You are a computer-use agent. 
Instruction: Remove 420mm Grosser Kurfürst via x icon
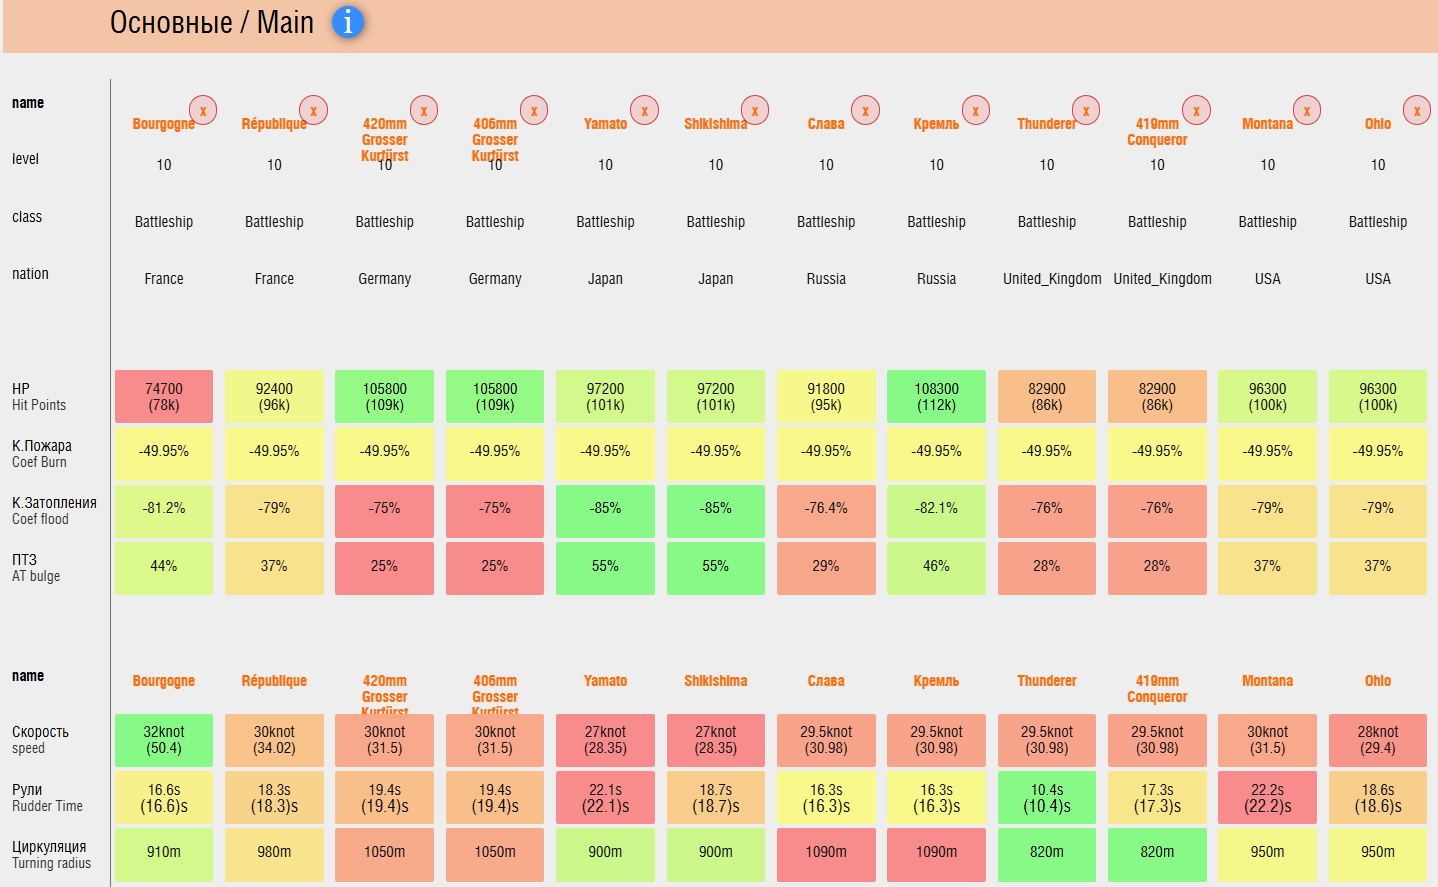(424, 110)
